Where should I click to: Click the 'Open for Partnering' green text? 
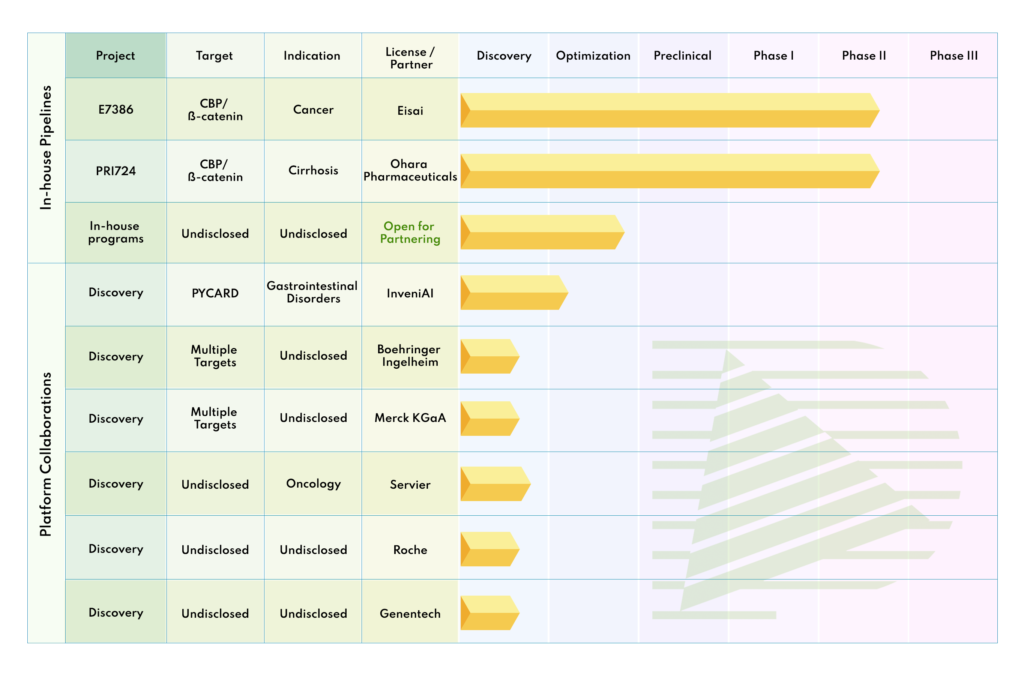point(410,233)
